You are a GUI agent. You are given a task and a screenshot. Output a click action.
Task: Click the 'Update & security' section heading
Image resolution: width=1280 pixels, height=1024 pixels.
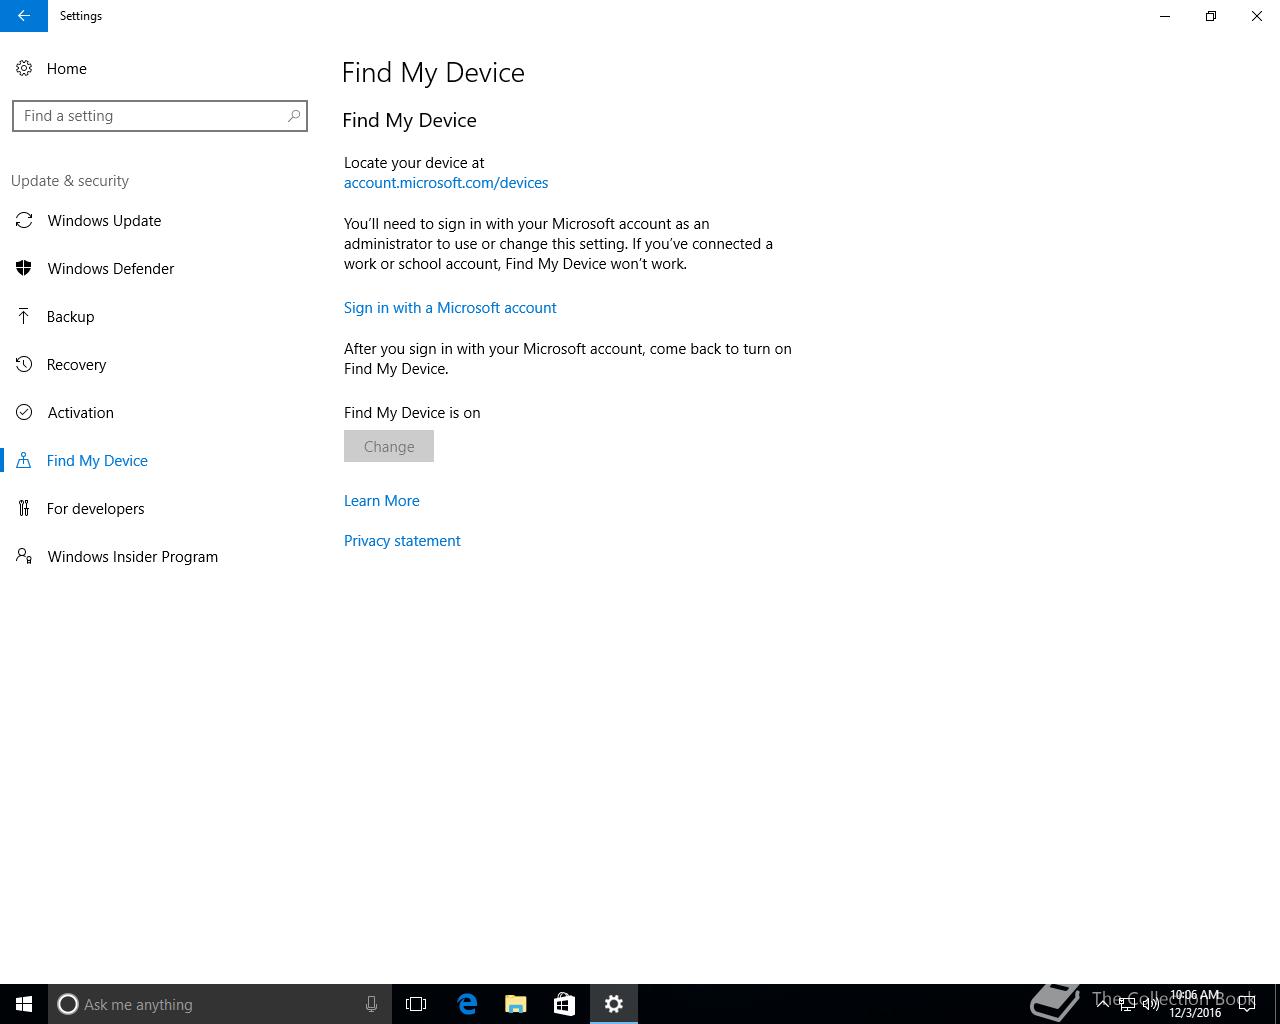(70, 181)
